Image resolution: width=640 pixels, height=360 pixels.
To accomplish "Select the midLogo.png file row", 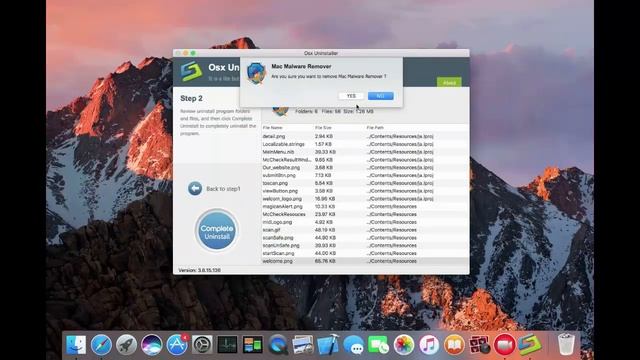I will click(364, 222).
